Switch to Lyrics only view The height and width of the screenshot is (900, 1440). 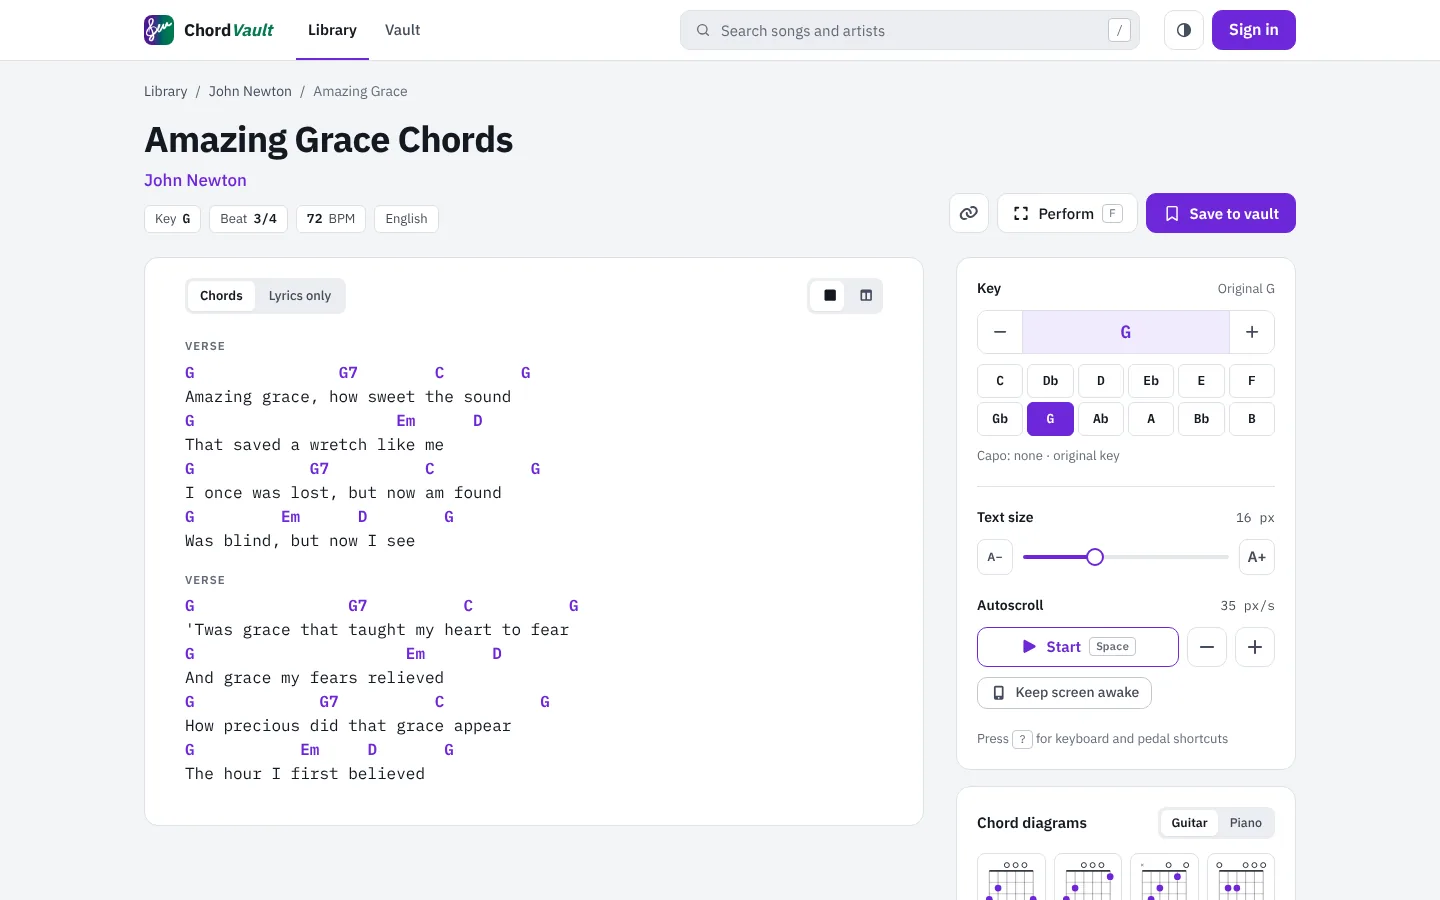coord(299,296)
